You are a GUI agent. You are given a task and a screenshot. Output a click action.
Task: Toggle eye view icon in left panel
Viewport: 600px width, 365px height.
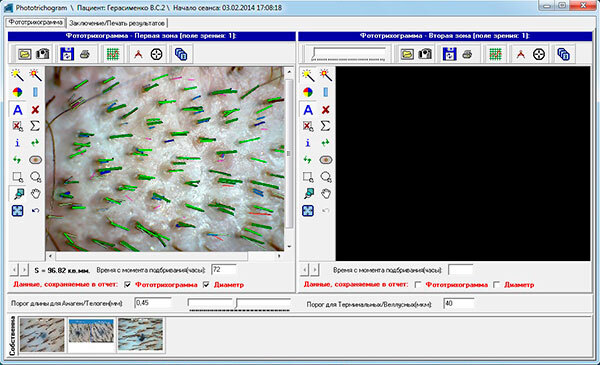35,160
